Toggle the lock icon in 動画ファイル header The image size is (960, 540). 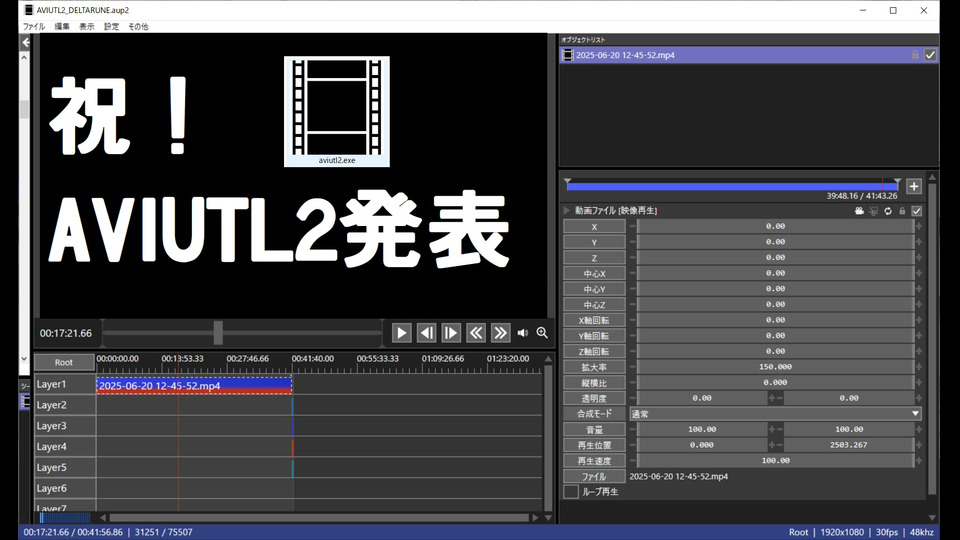pos(902,211)
